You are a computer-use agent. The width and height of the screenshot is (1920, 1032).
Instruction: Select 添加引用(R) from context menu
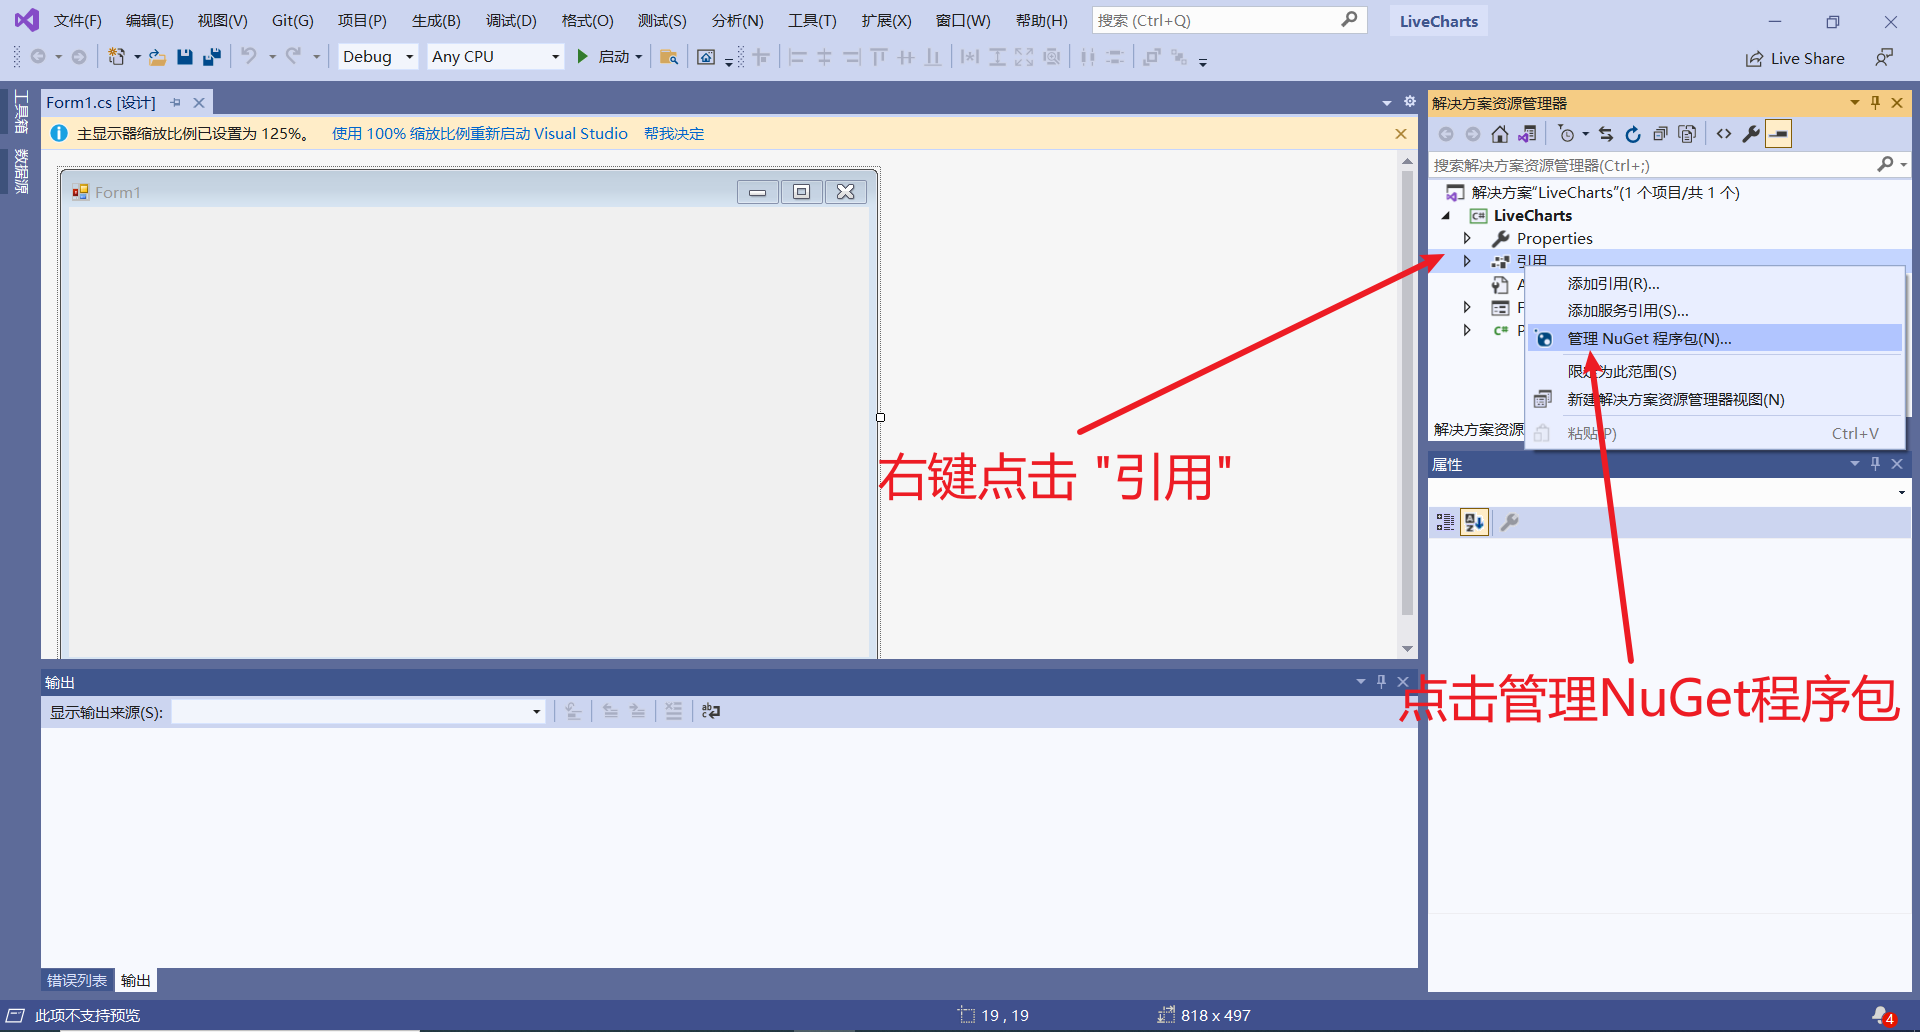(1715, 284)
